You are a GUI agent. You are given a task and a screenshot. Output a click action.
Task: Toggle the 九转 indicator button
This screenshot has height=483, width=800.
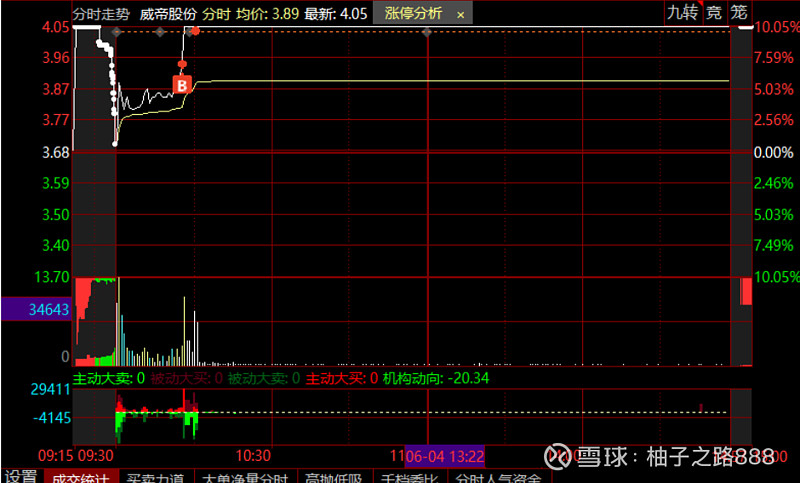682,12
